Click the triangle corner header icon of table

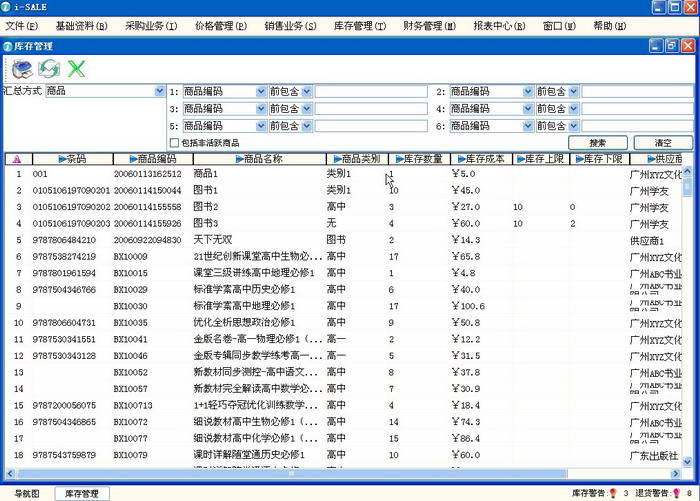pos(17,159)
